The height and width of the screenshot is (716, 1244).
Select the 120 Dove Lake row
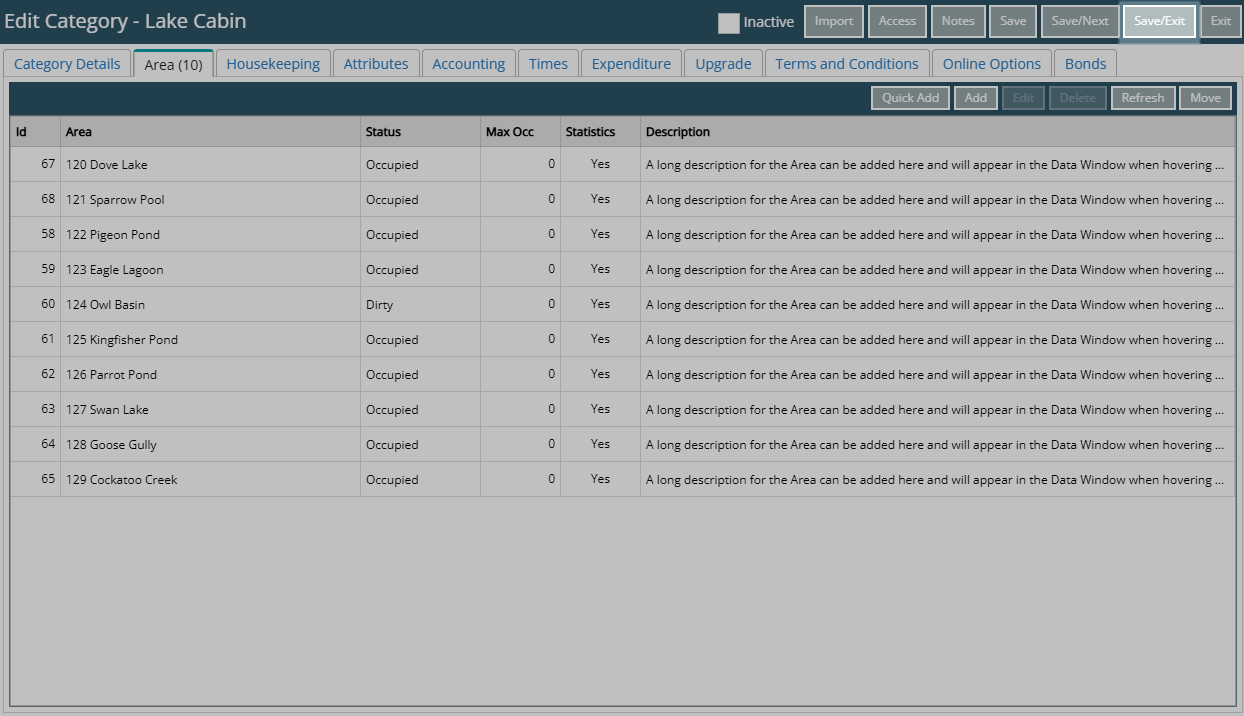[623, 164]
